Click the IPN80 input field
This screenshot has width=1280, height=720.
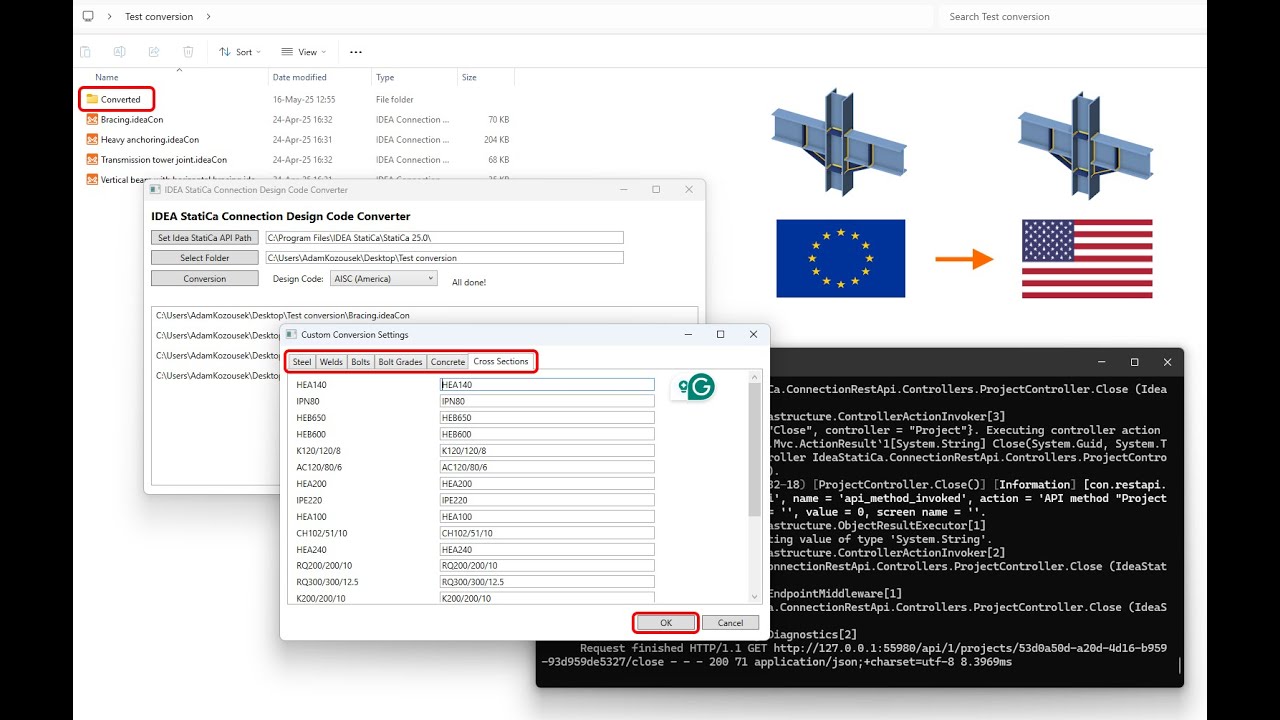tap(547, 401)
